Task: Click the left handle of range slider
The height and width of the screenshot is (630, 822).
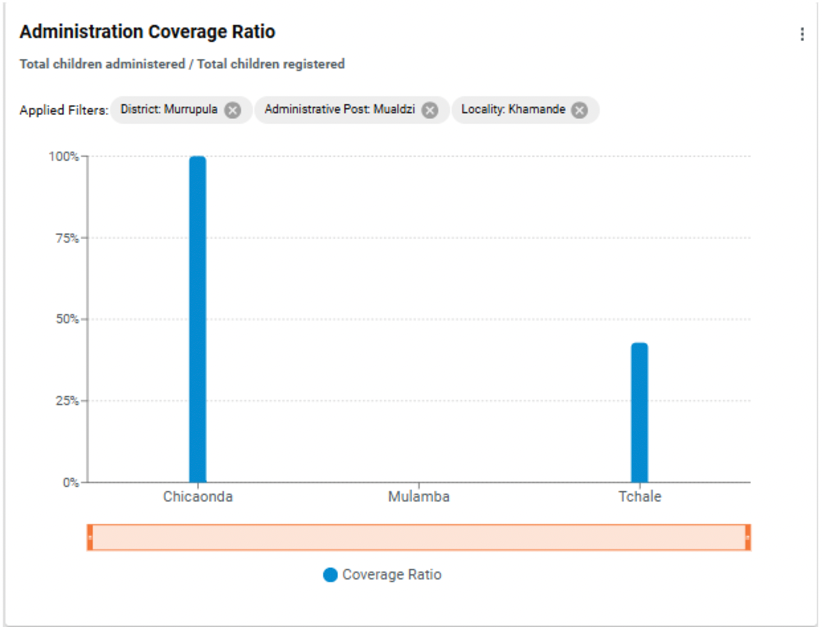Action: tap(90, 537)
